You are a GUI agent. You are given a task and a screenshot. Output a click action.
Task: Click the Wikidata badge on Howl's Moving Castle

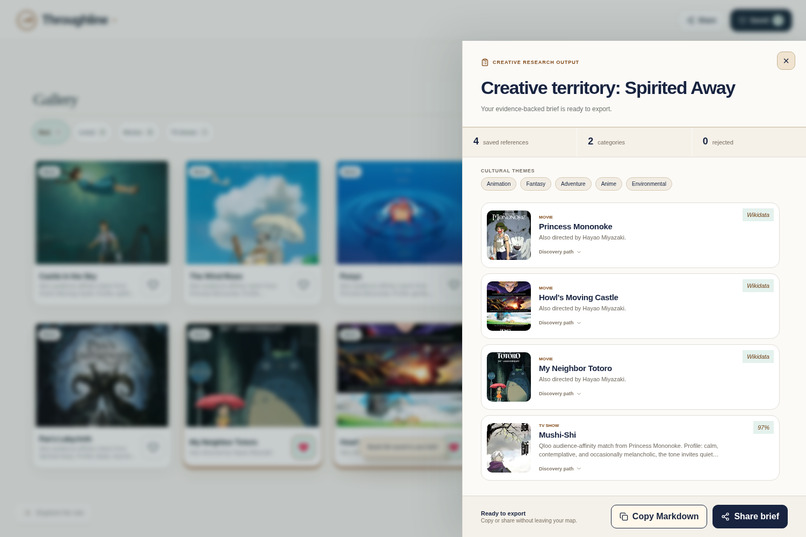(758, 286)
